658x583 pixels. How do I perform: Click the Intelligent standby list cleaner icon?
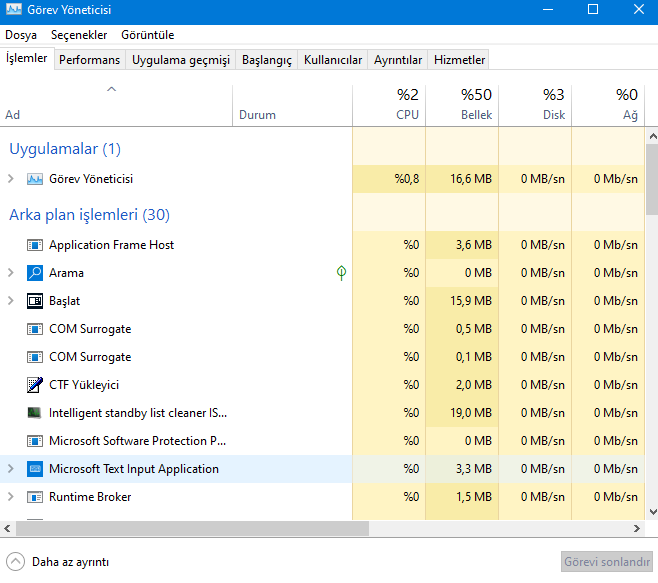(x=35, y=413)
